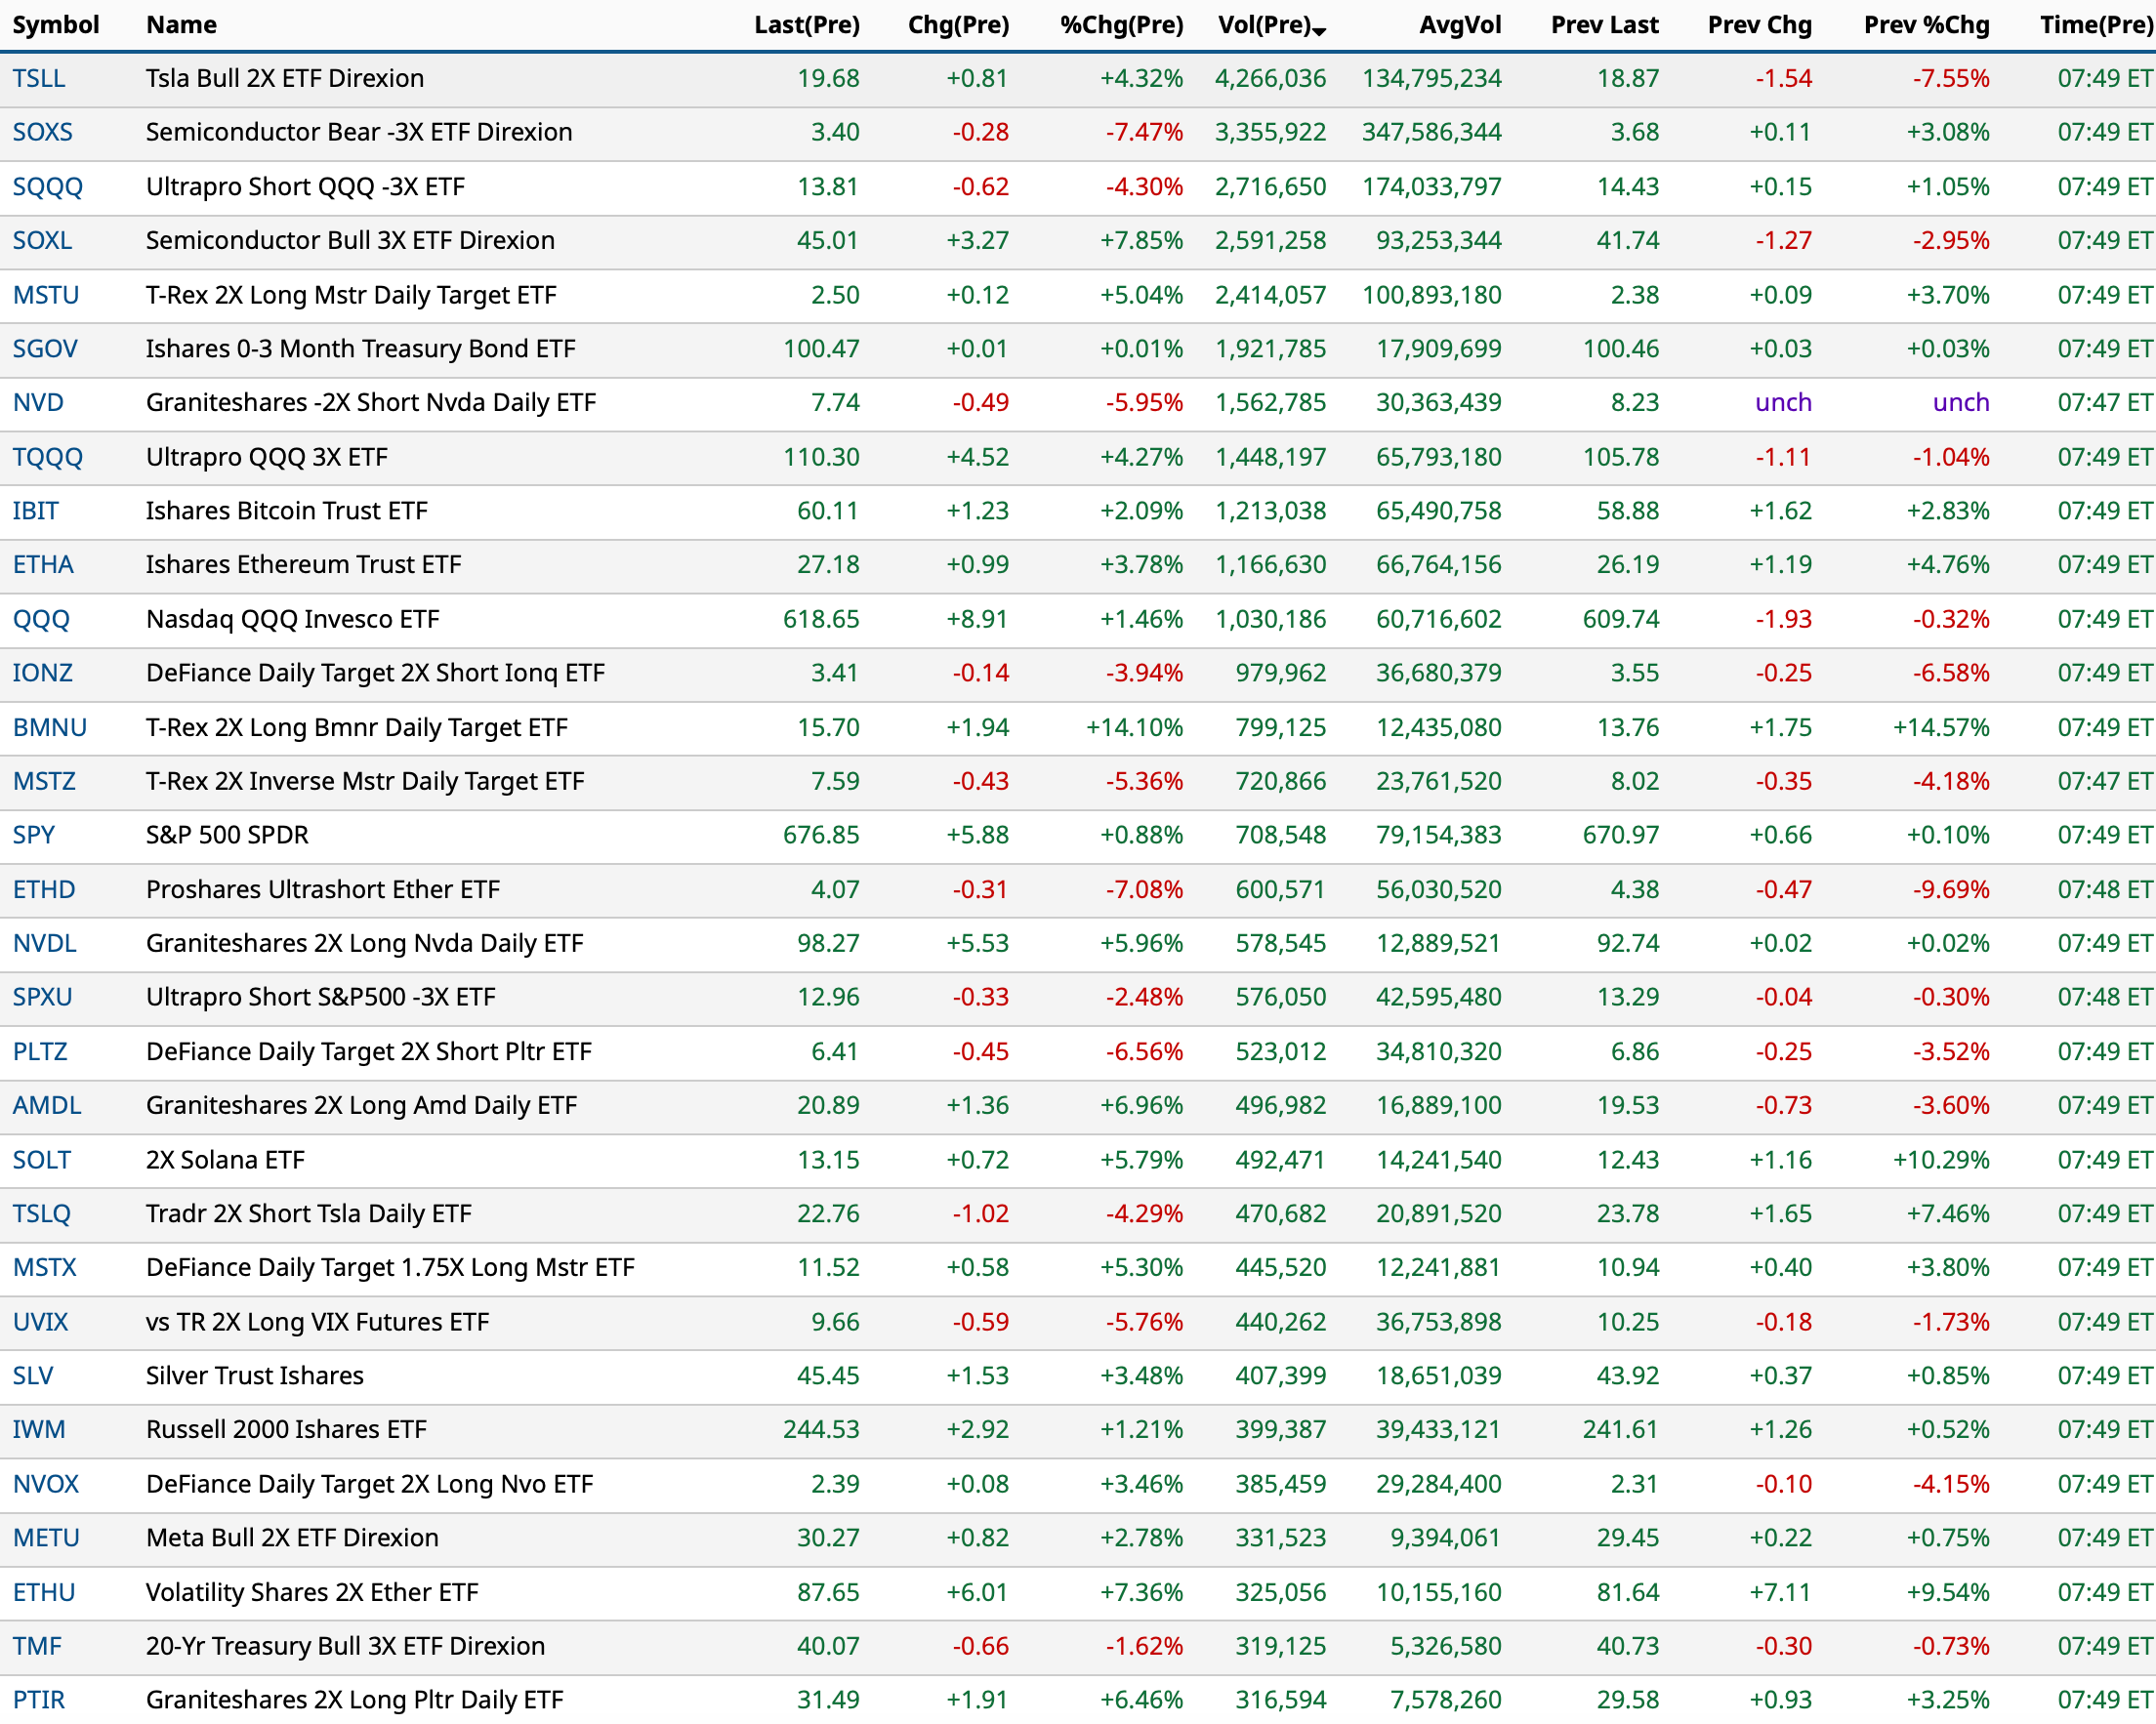
Task: Sort by Name column header
Action: click(x=181, y=25)
